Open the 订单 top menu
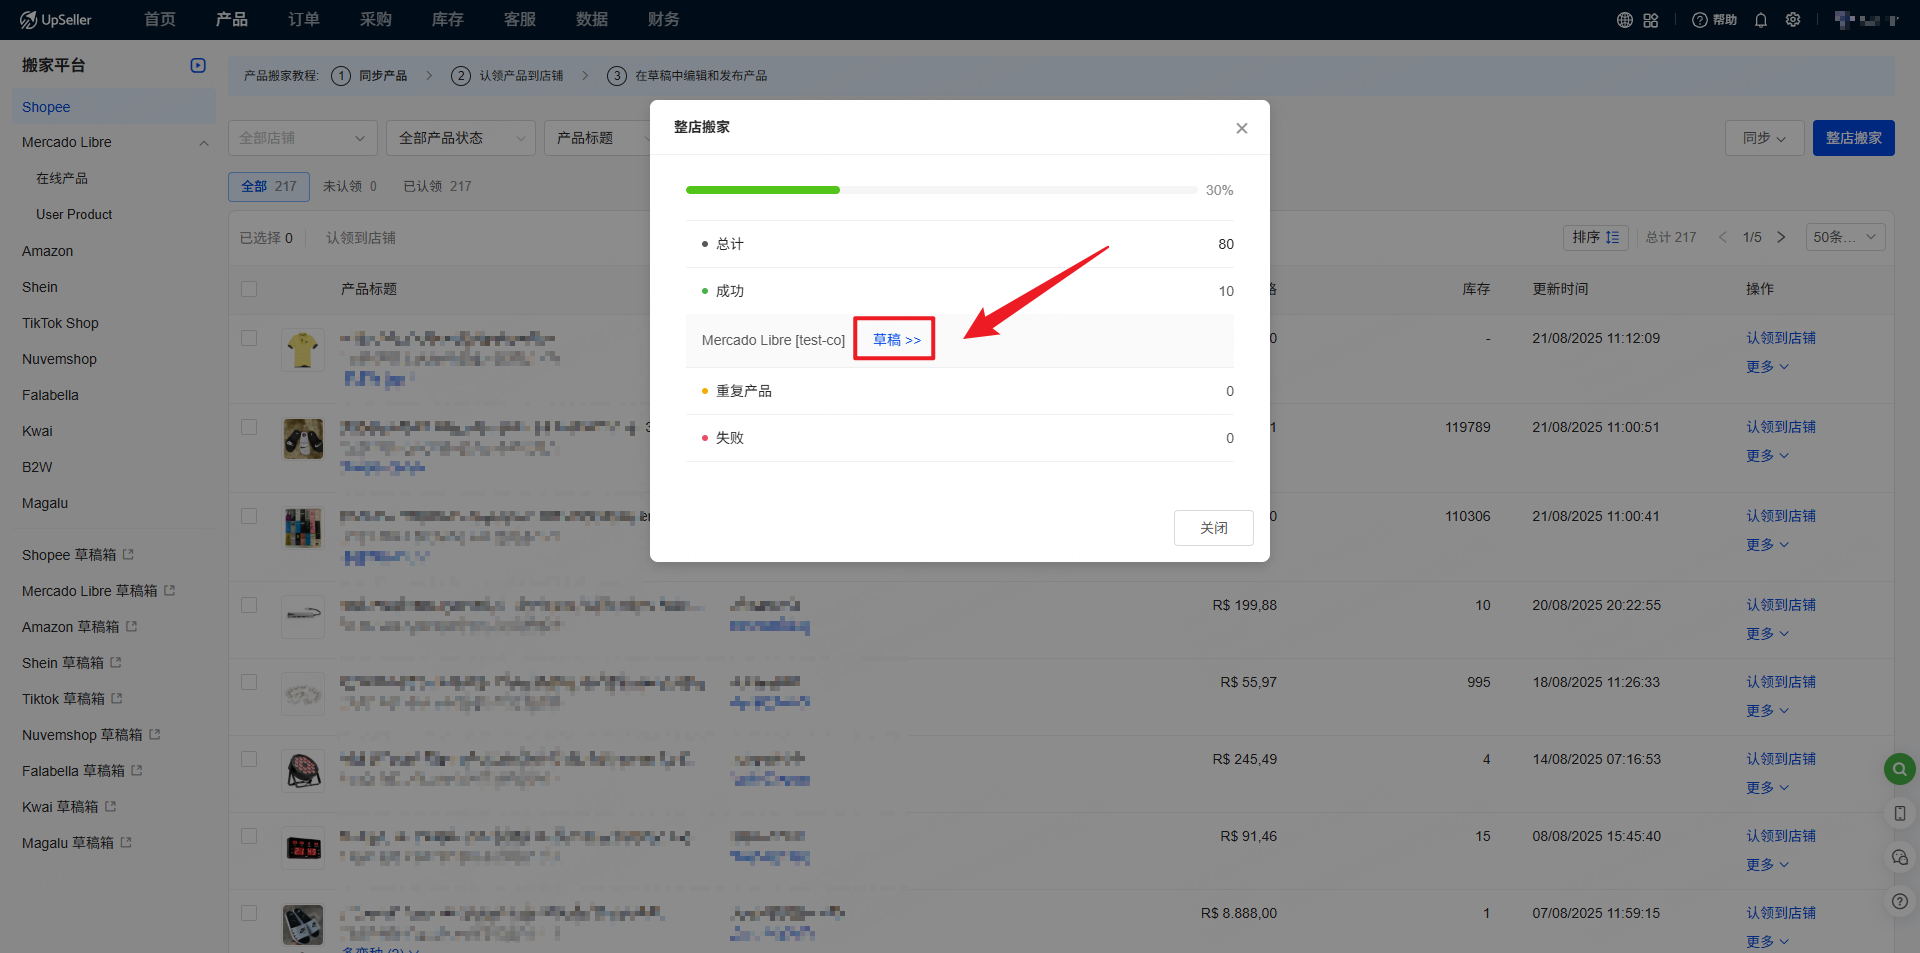 tap(304, 20)
